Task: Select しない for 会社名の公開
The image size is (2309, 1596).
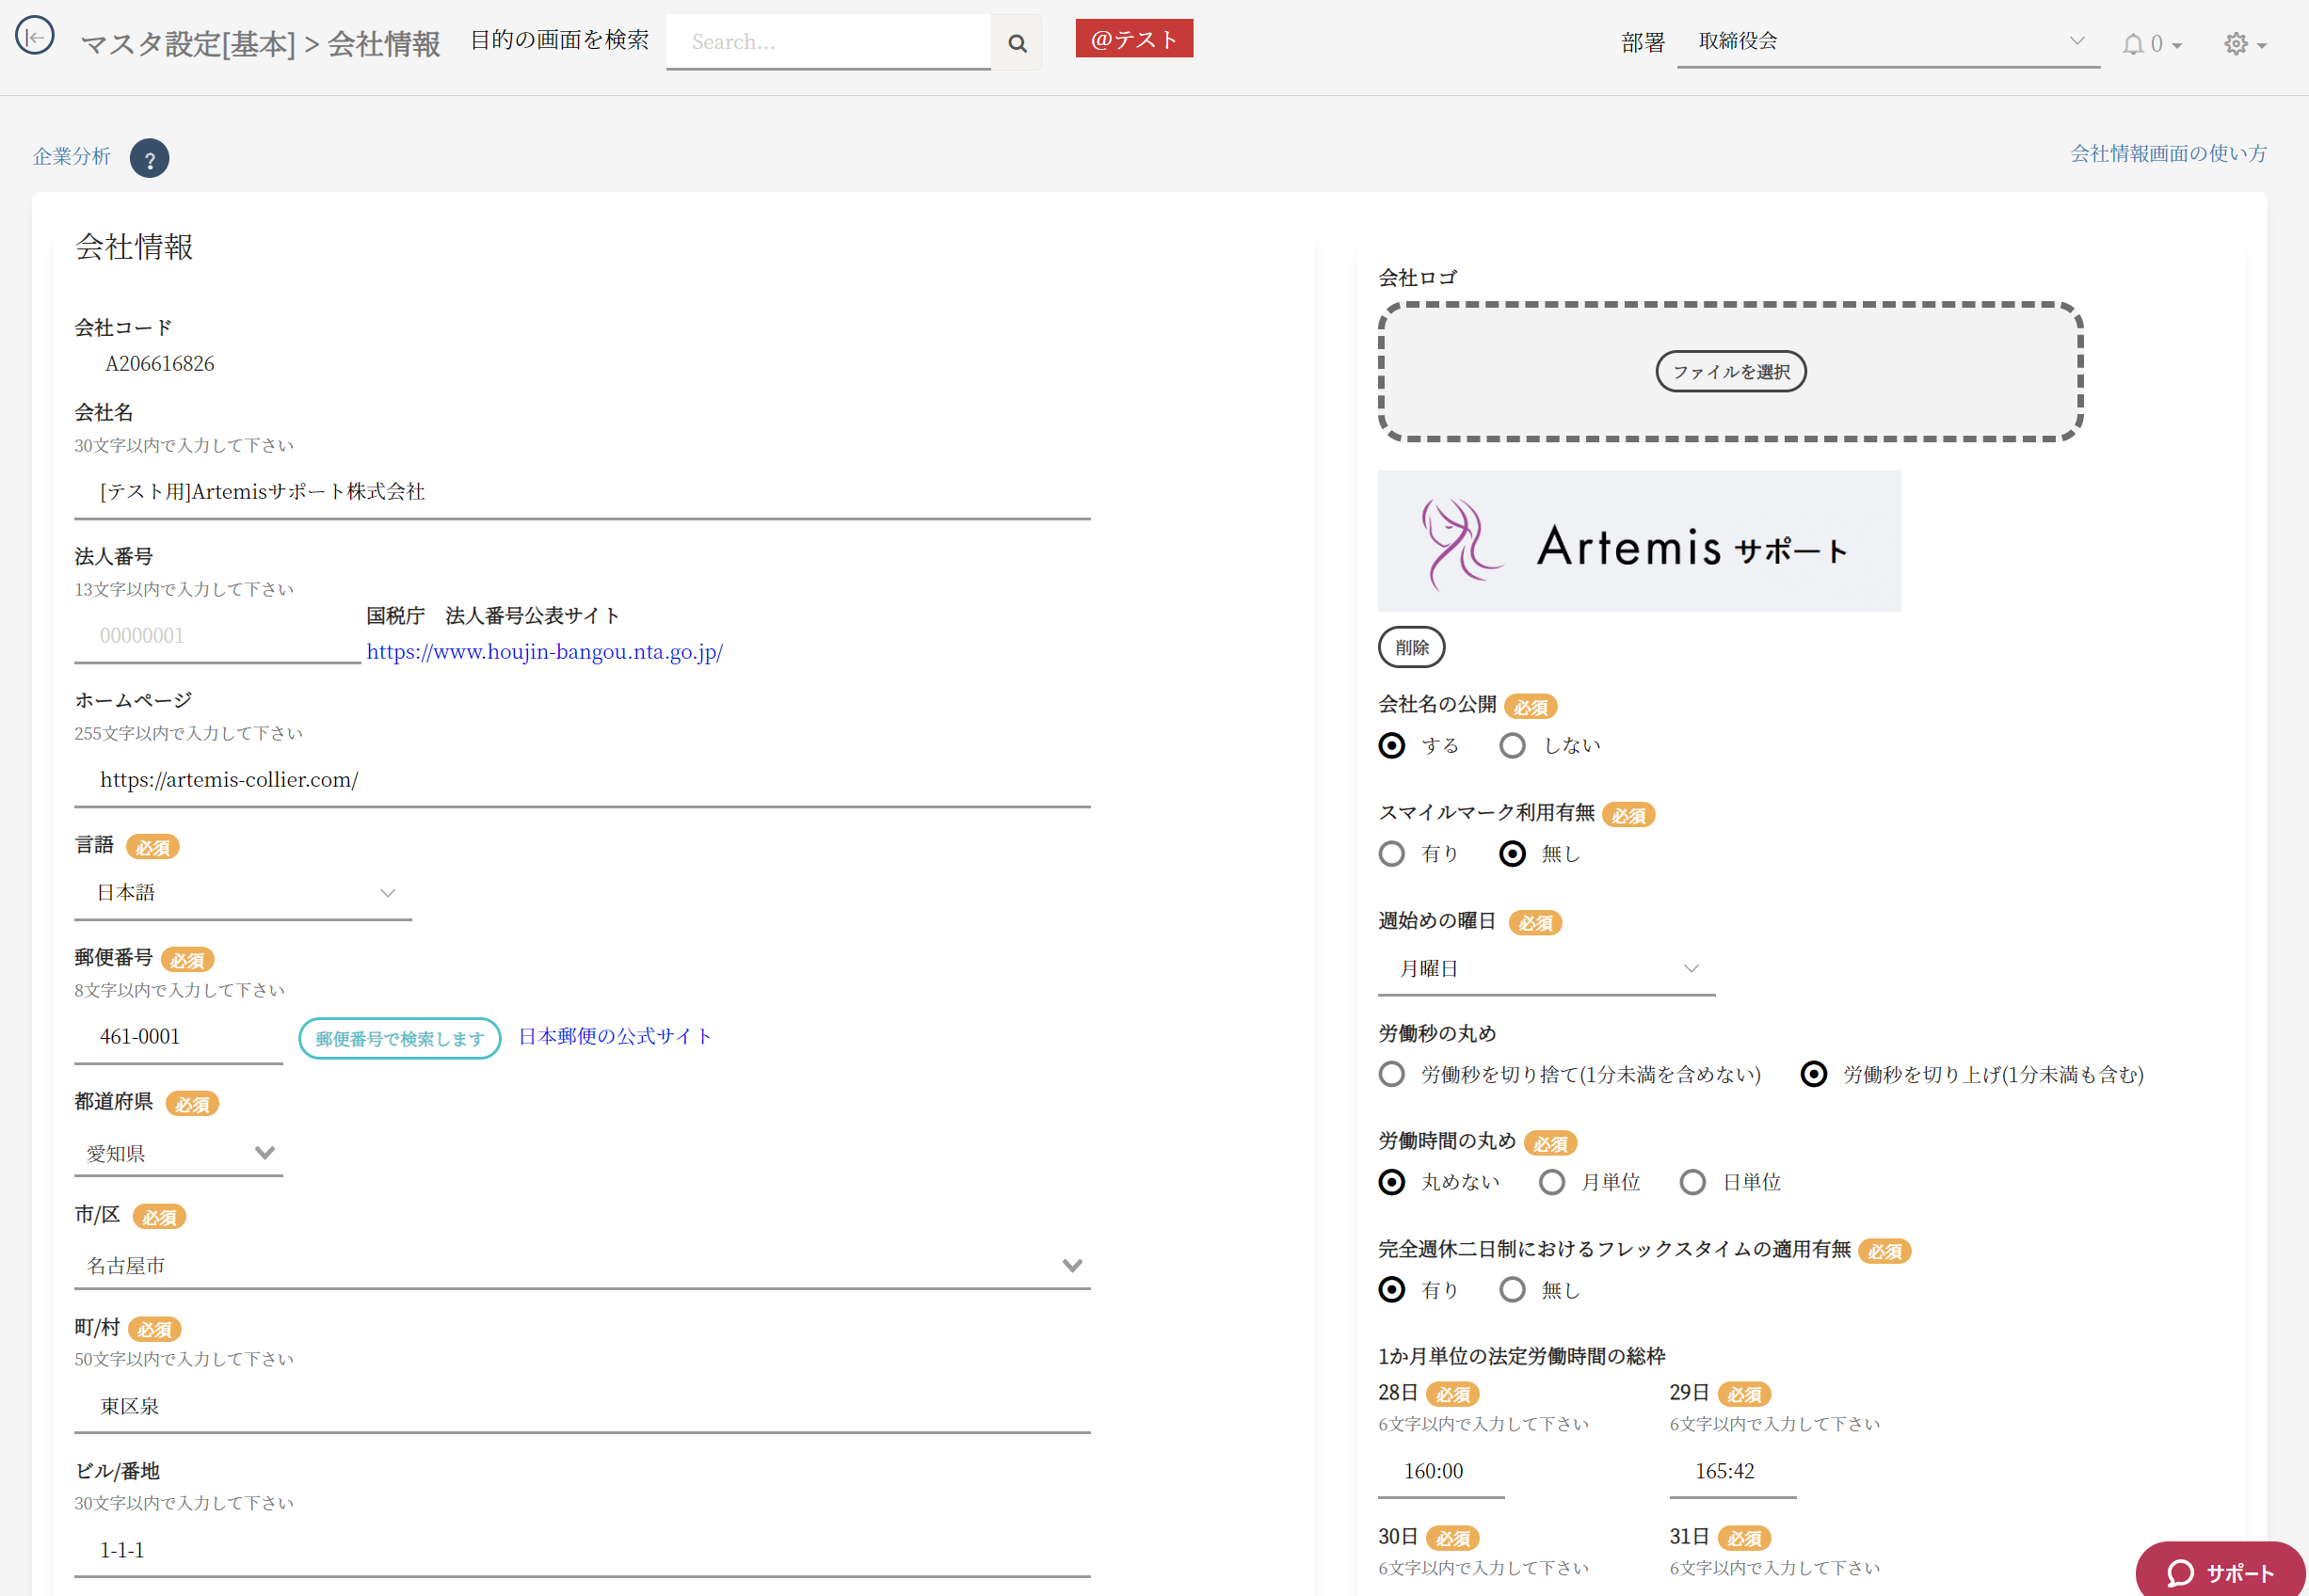Action: [x=1512, y=746]
